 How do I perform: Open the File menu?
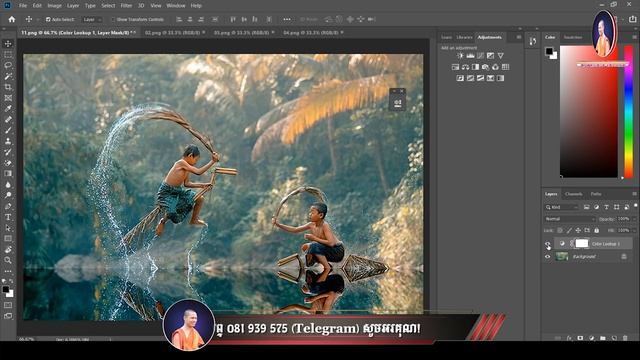[x=23, y=6]
